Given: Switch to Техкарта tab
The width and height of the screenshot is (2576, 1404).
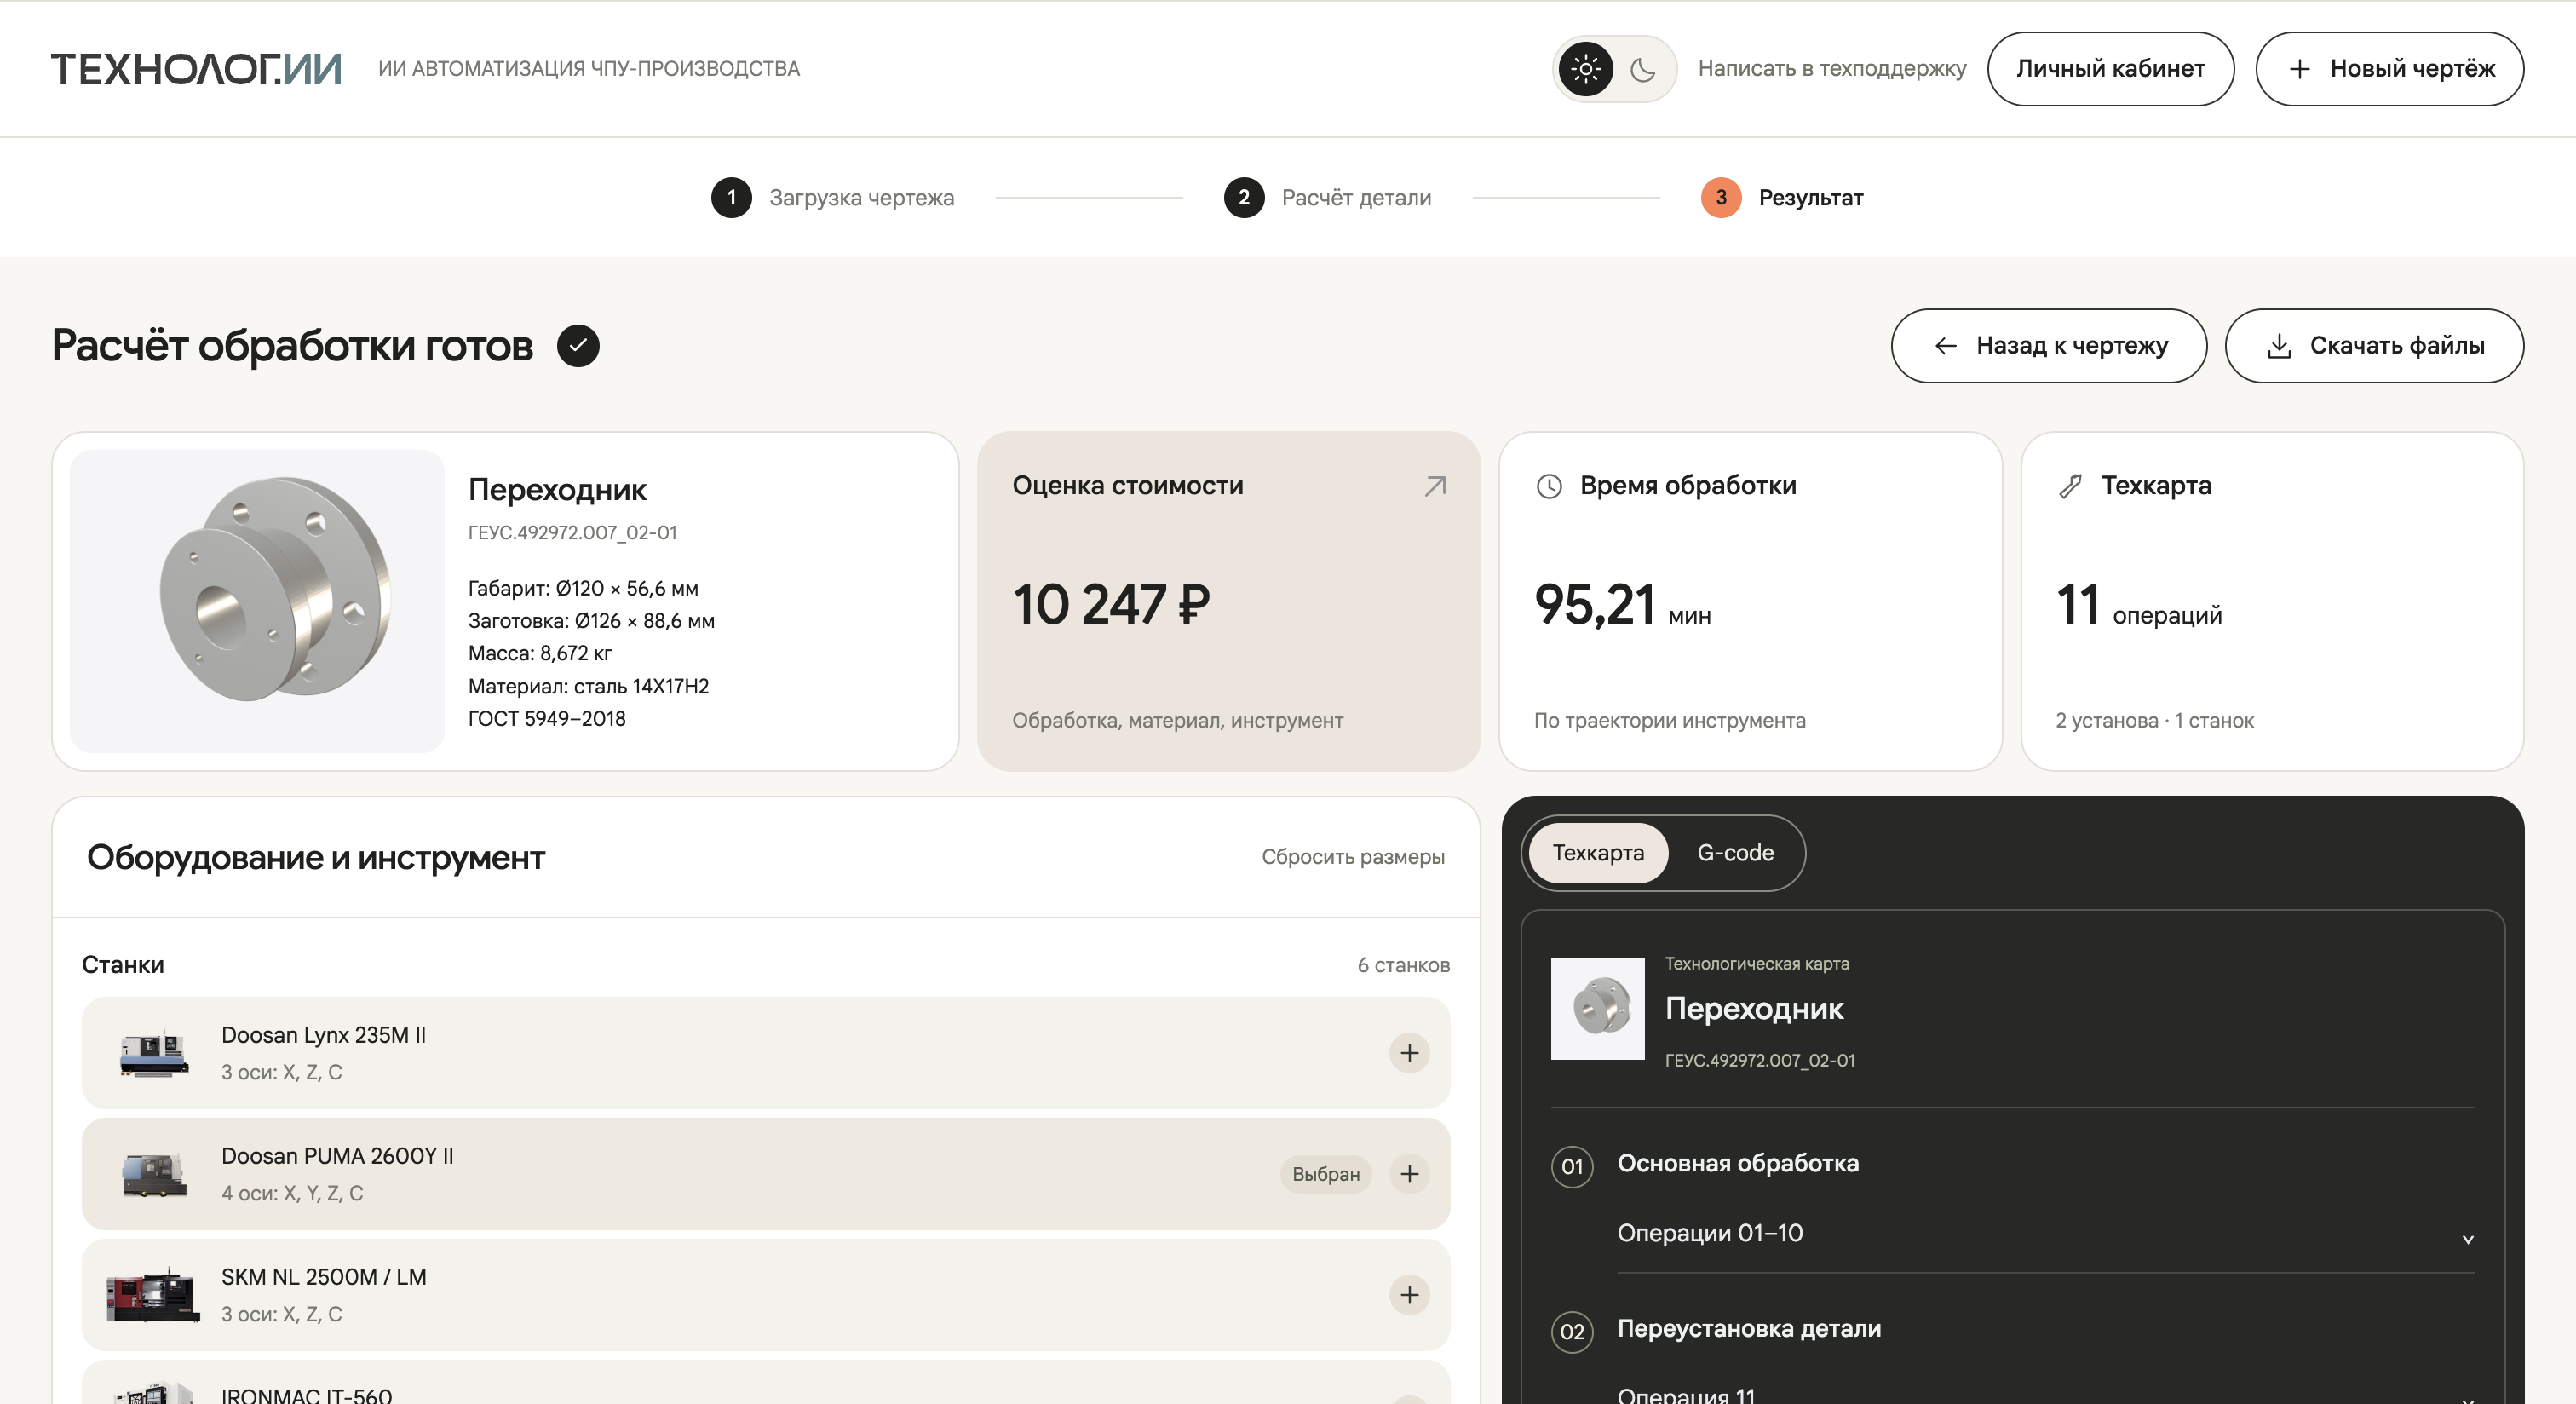Looking at the screenshot, I should (1598, 853).
